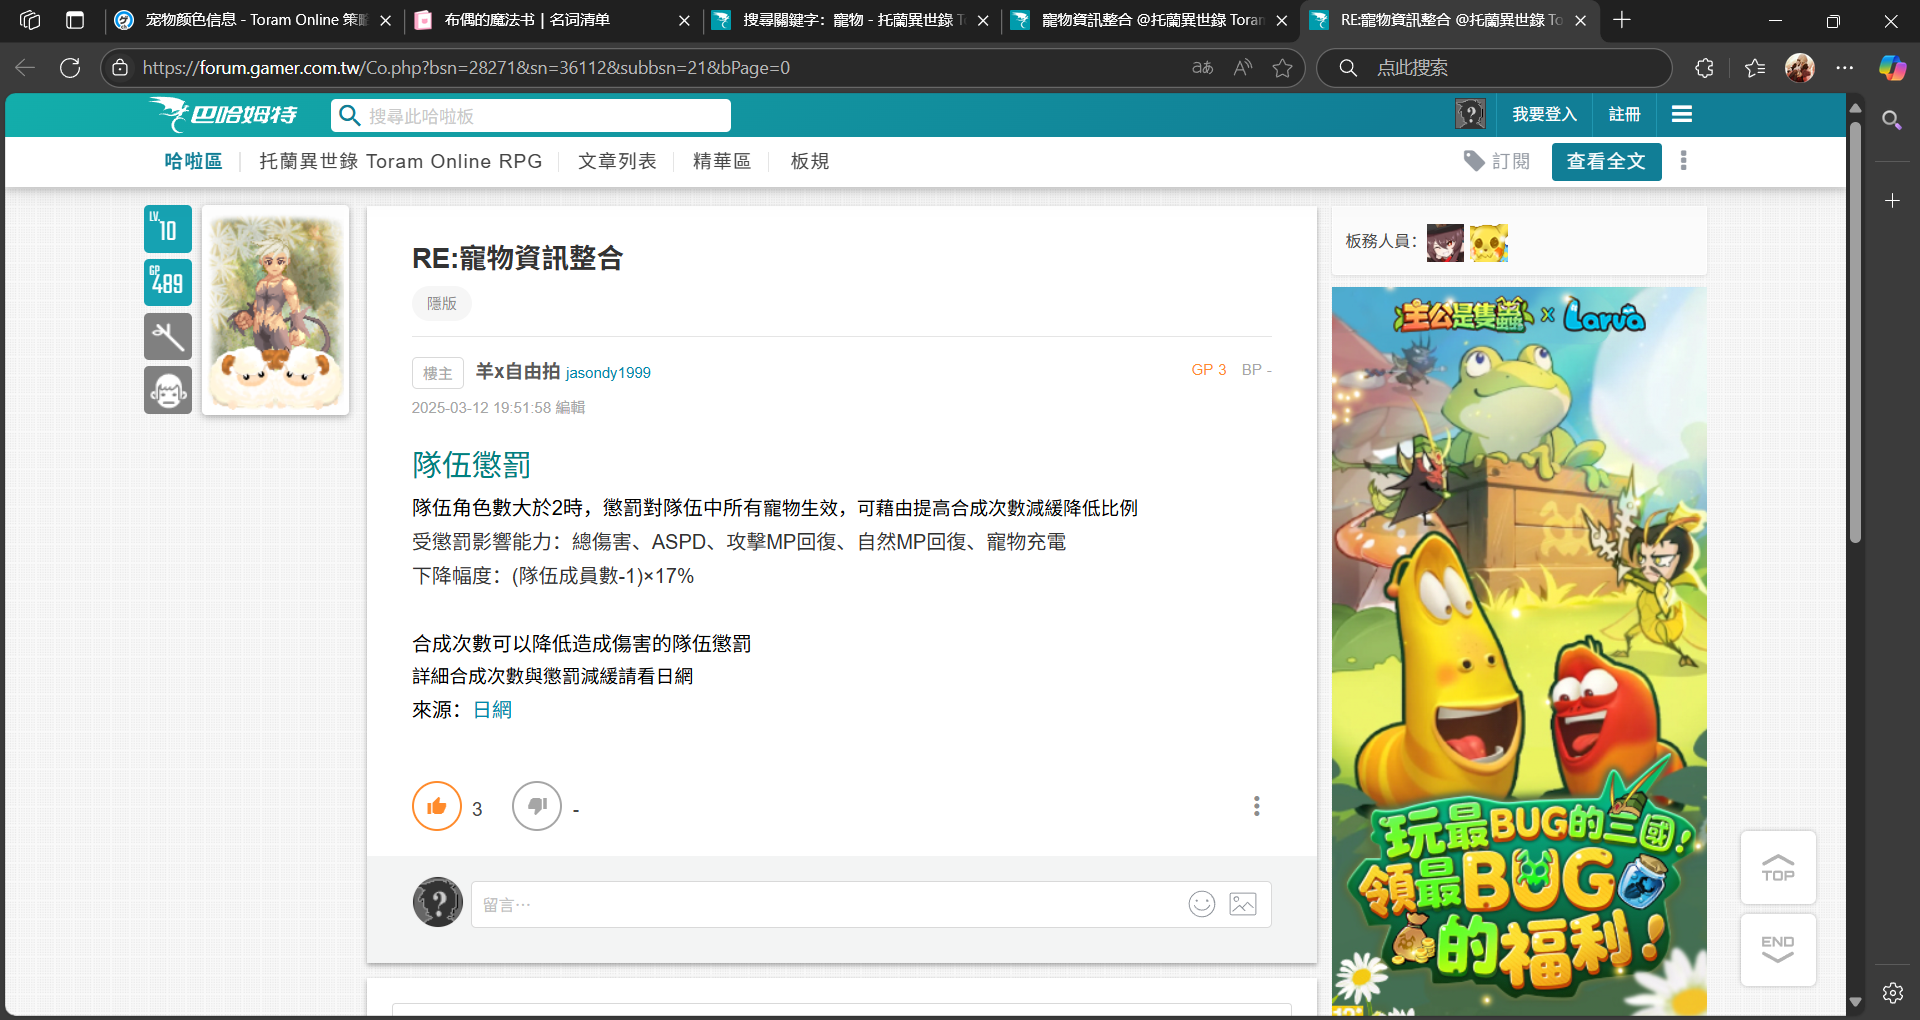The height and width of the screenshot is (1020, 1920).
Task: Open 文章列表 article list
Action: pyautogui.click(x=617, y=161)
